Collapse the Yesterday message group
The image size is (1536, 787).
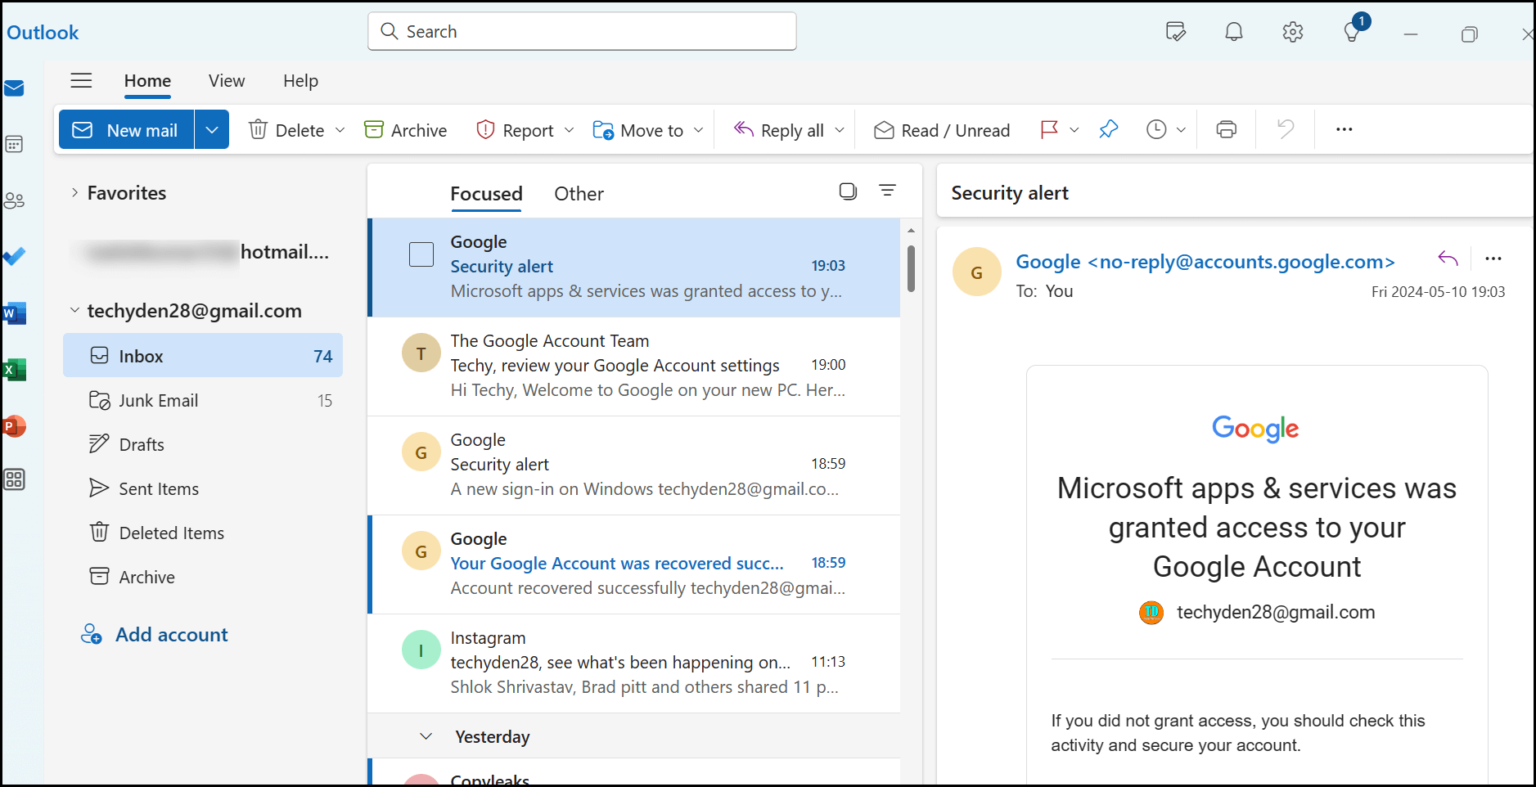point(425,736)
